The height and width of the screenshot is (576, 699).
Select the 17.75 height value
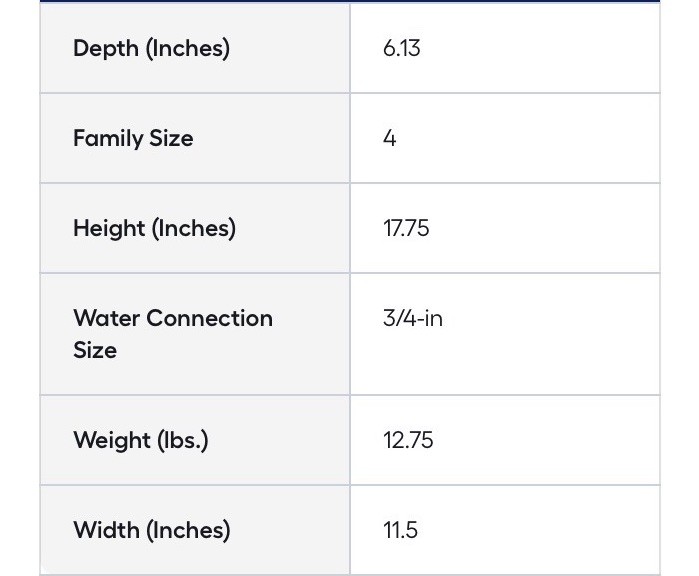click(x=406, y=228)
